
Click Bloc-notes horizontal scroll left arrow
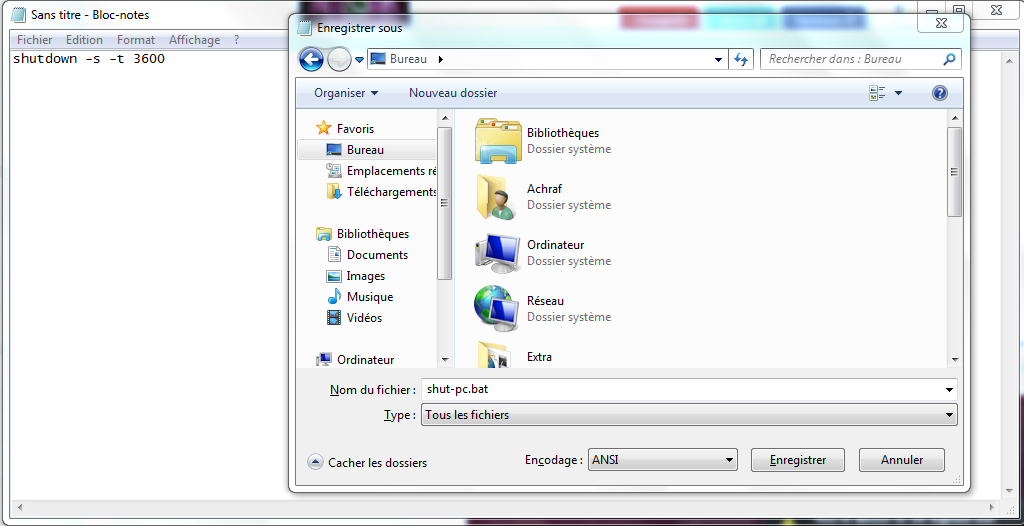pos(18,508)
